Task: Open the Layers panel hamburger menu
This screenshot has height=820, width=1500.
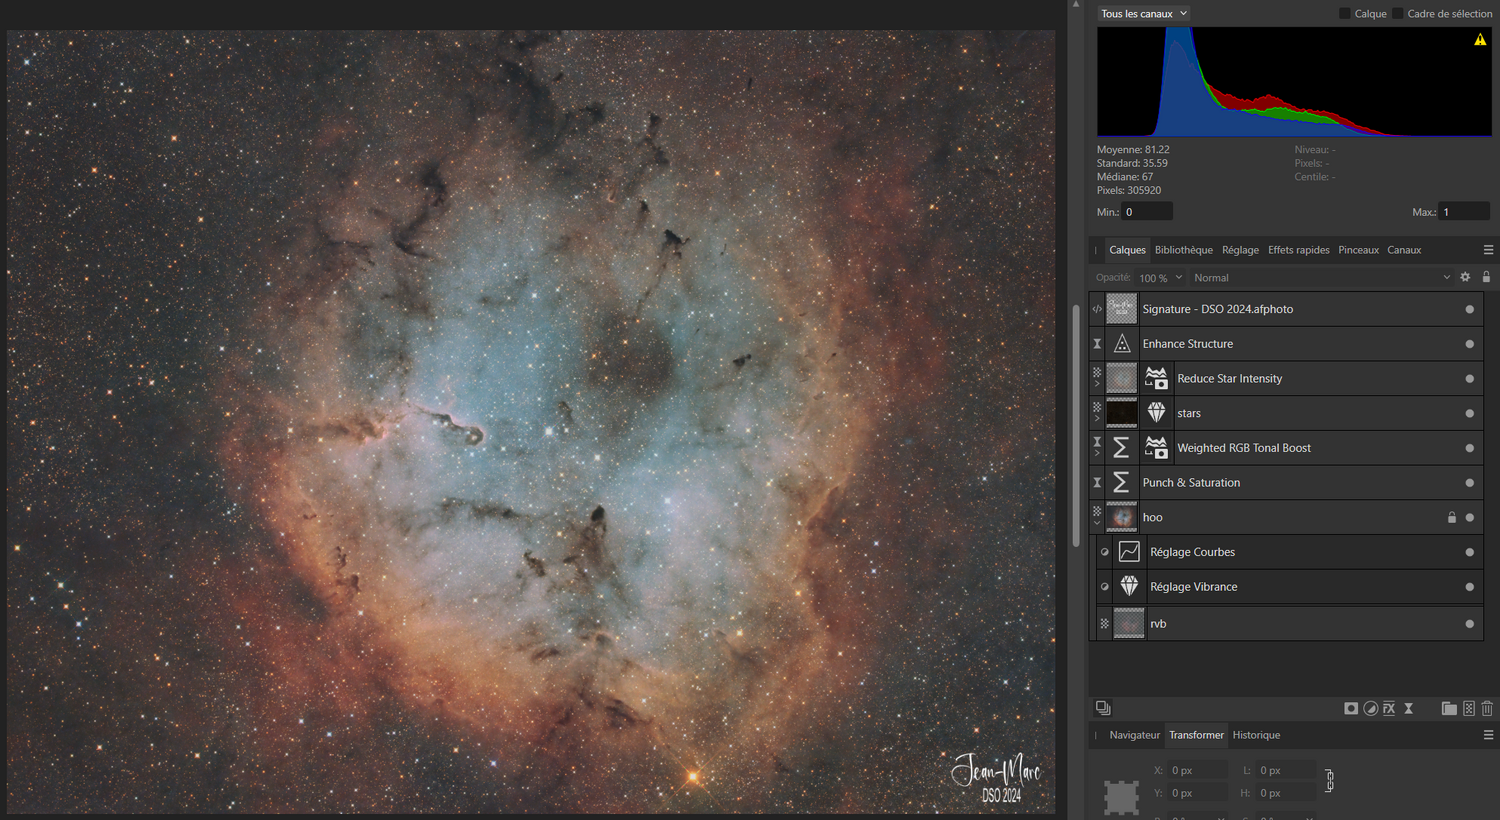Action: coord(1488,250)
